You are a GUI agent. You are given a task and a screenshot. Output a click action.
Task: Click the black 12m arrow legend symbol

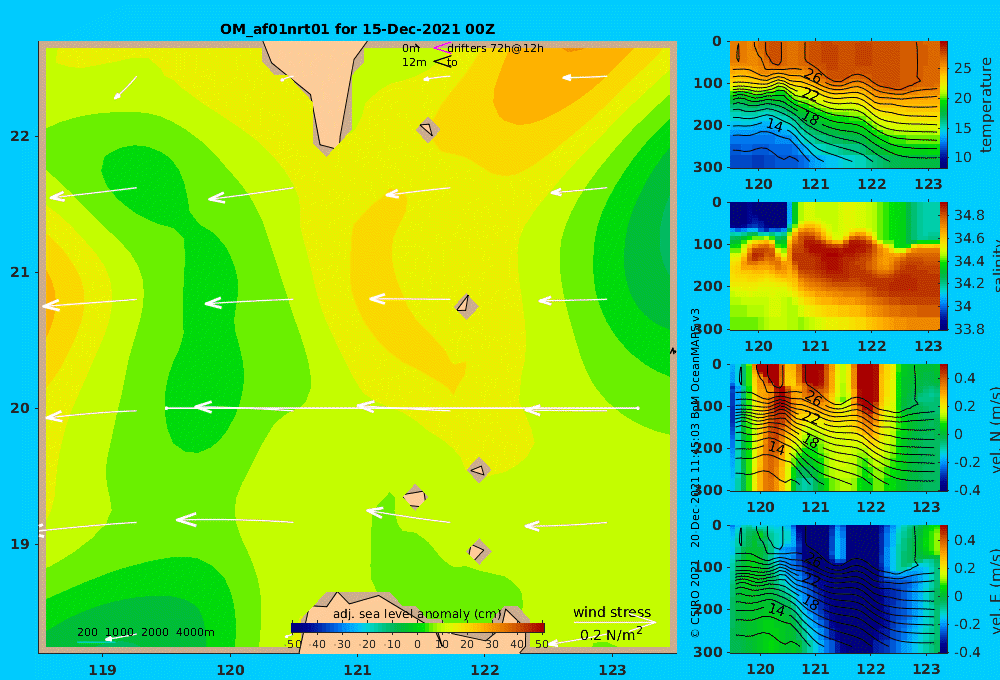pos(442,61)
